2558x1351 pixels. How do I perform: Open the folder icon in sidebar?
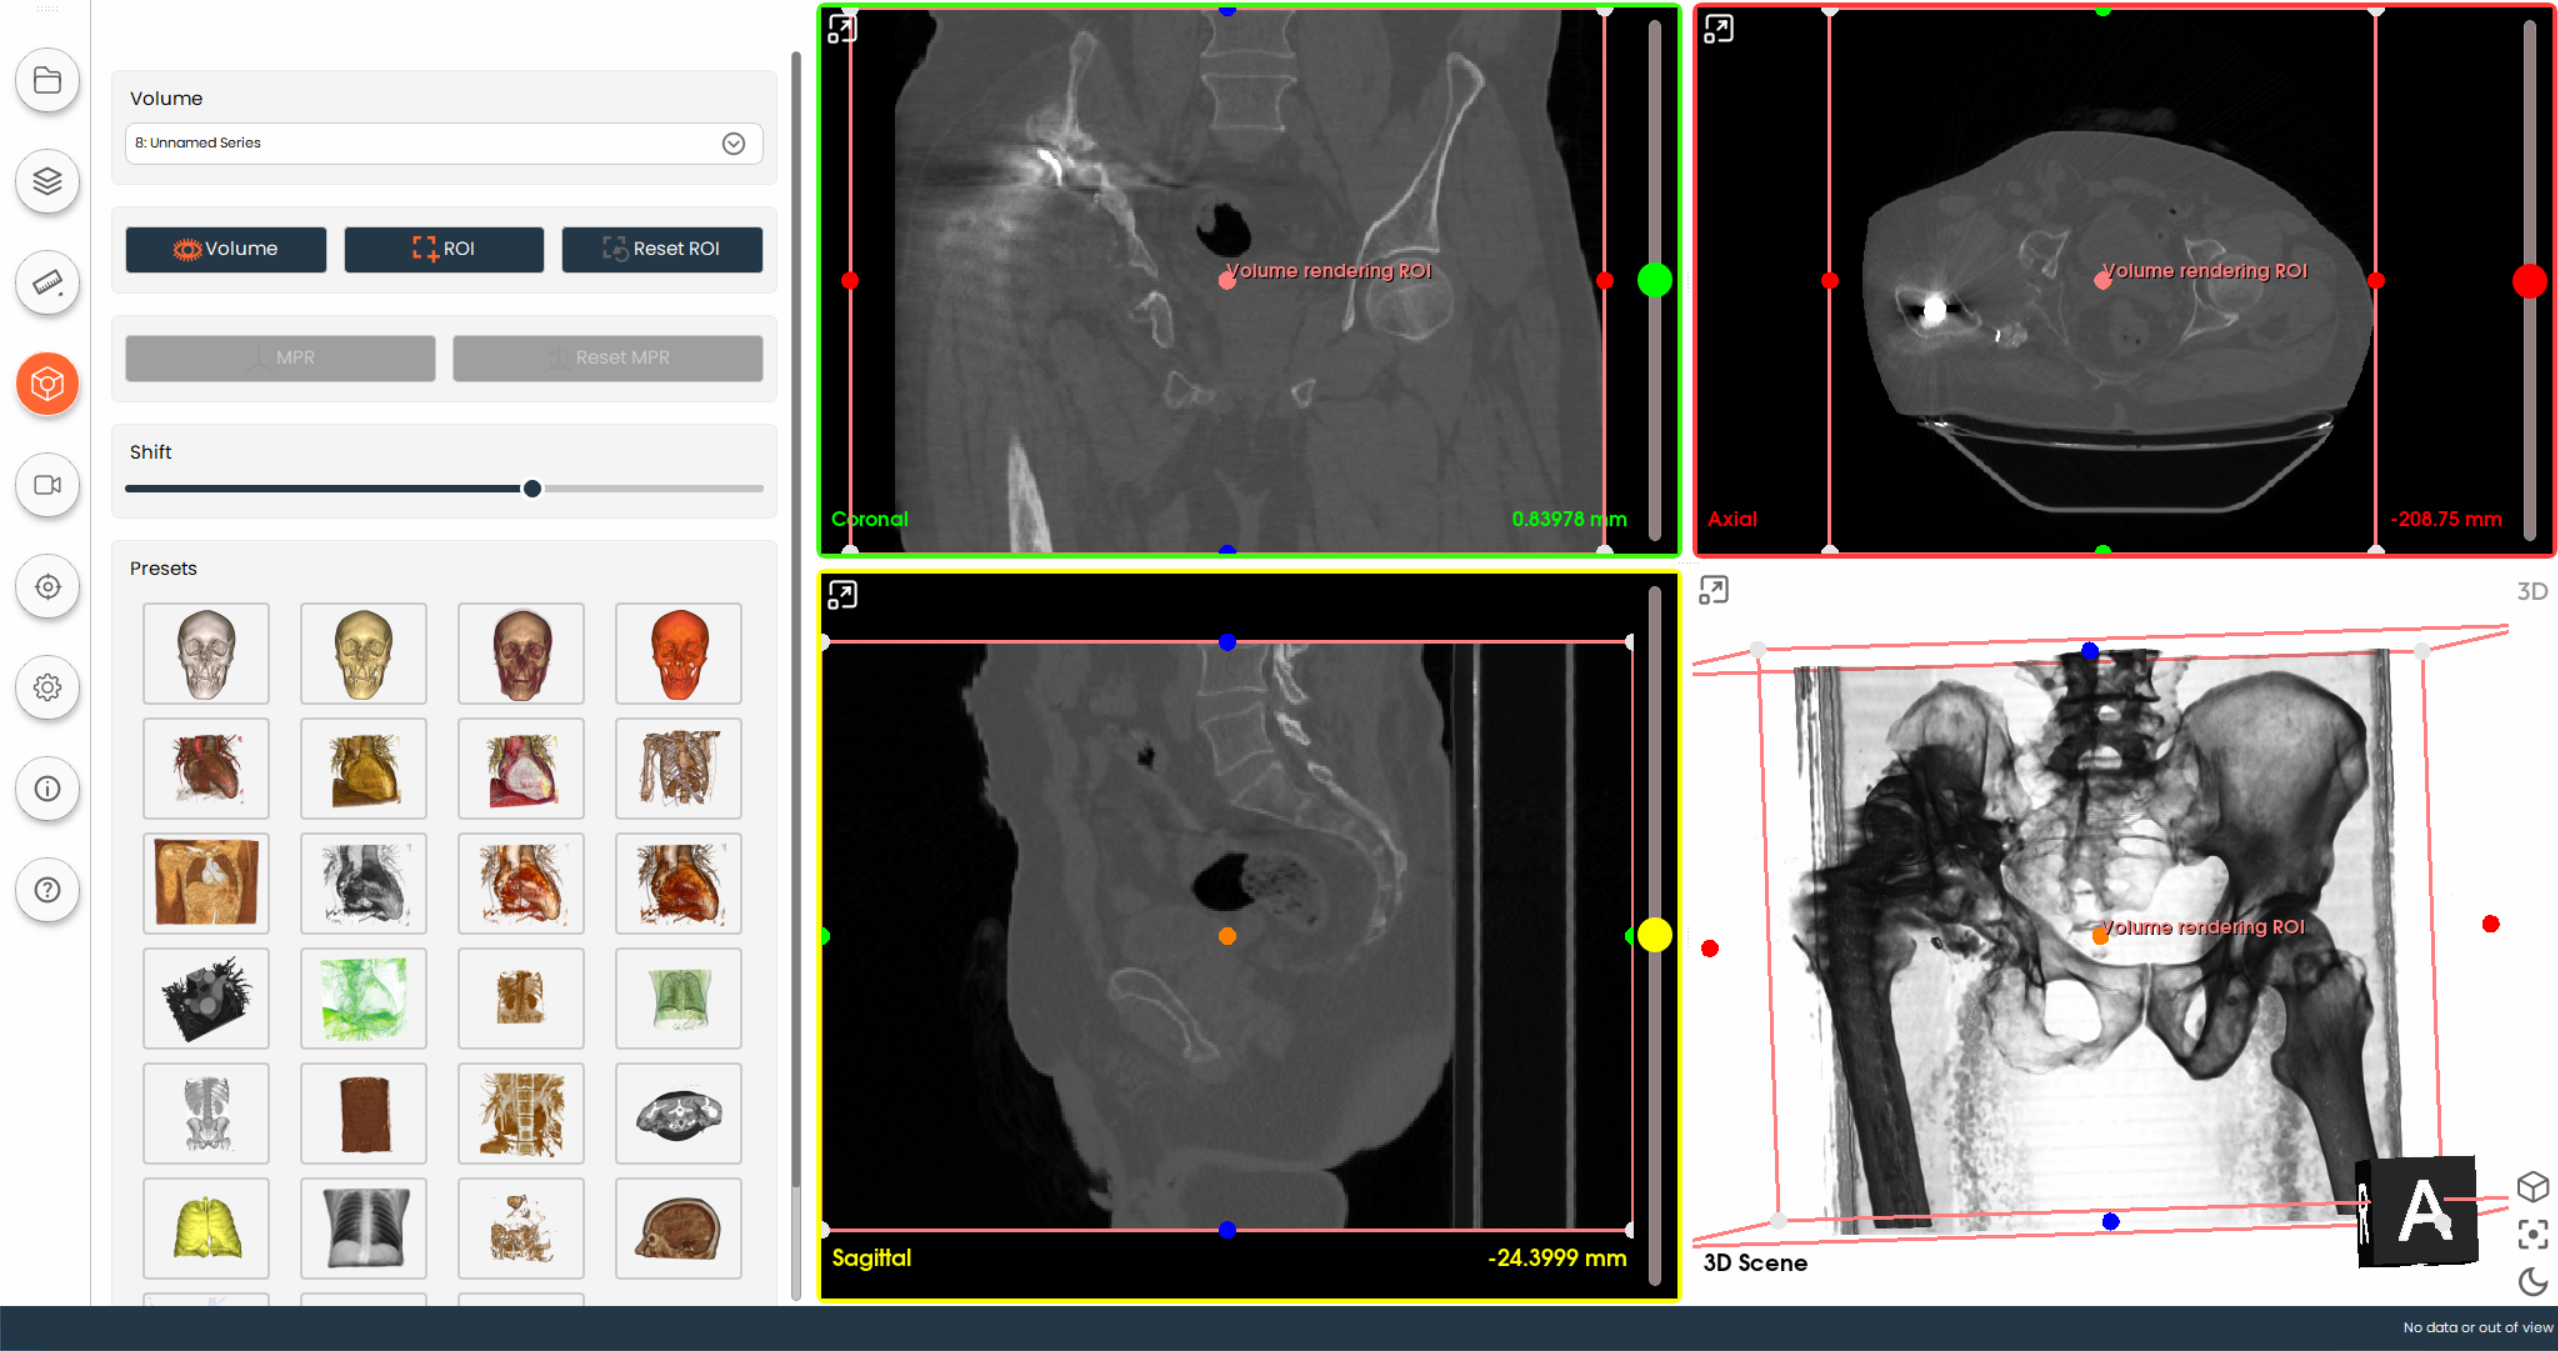47,80
